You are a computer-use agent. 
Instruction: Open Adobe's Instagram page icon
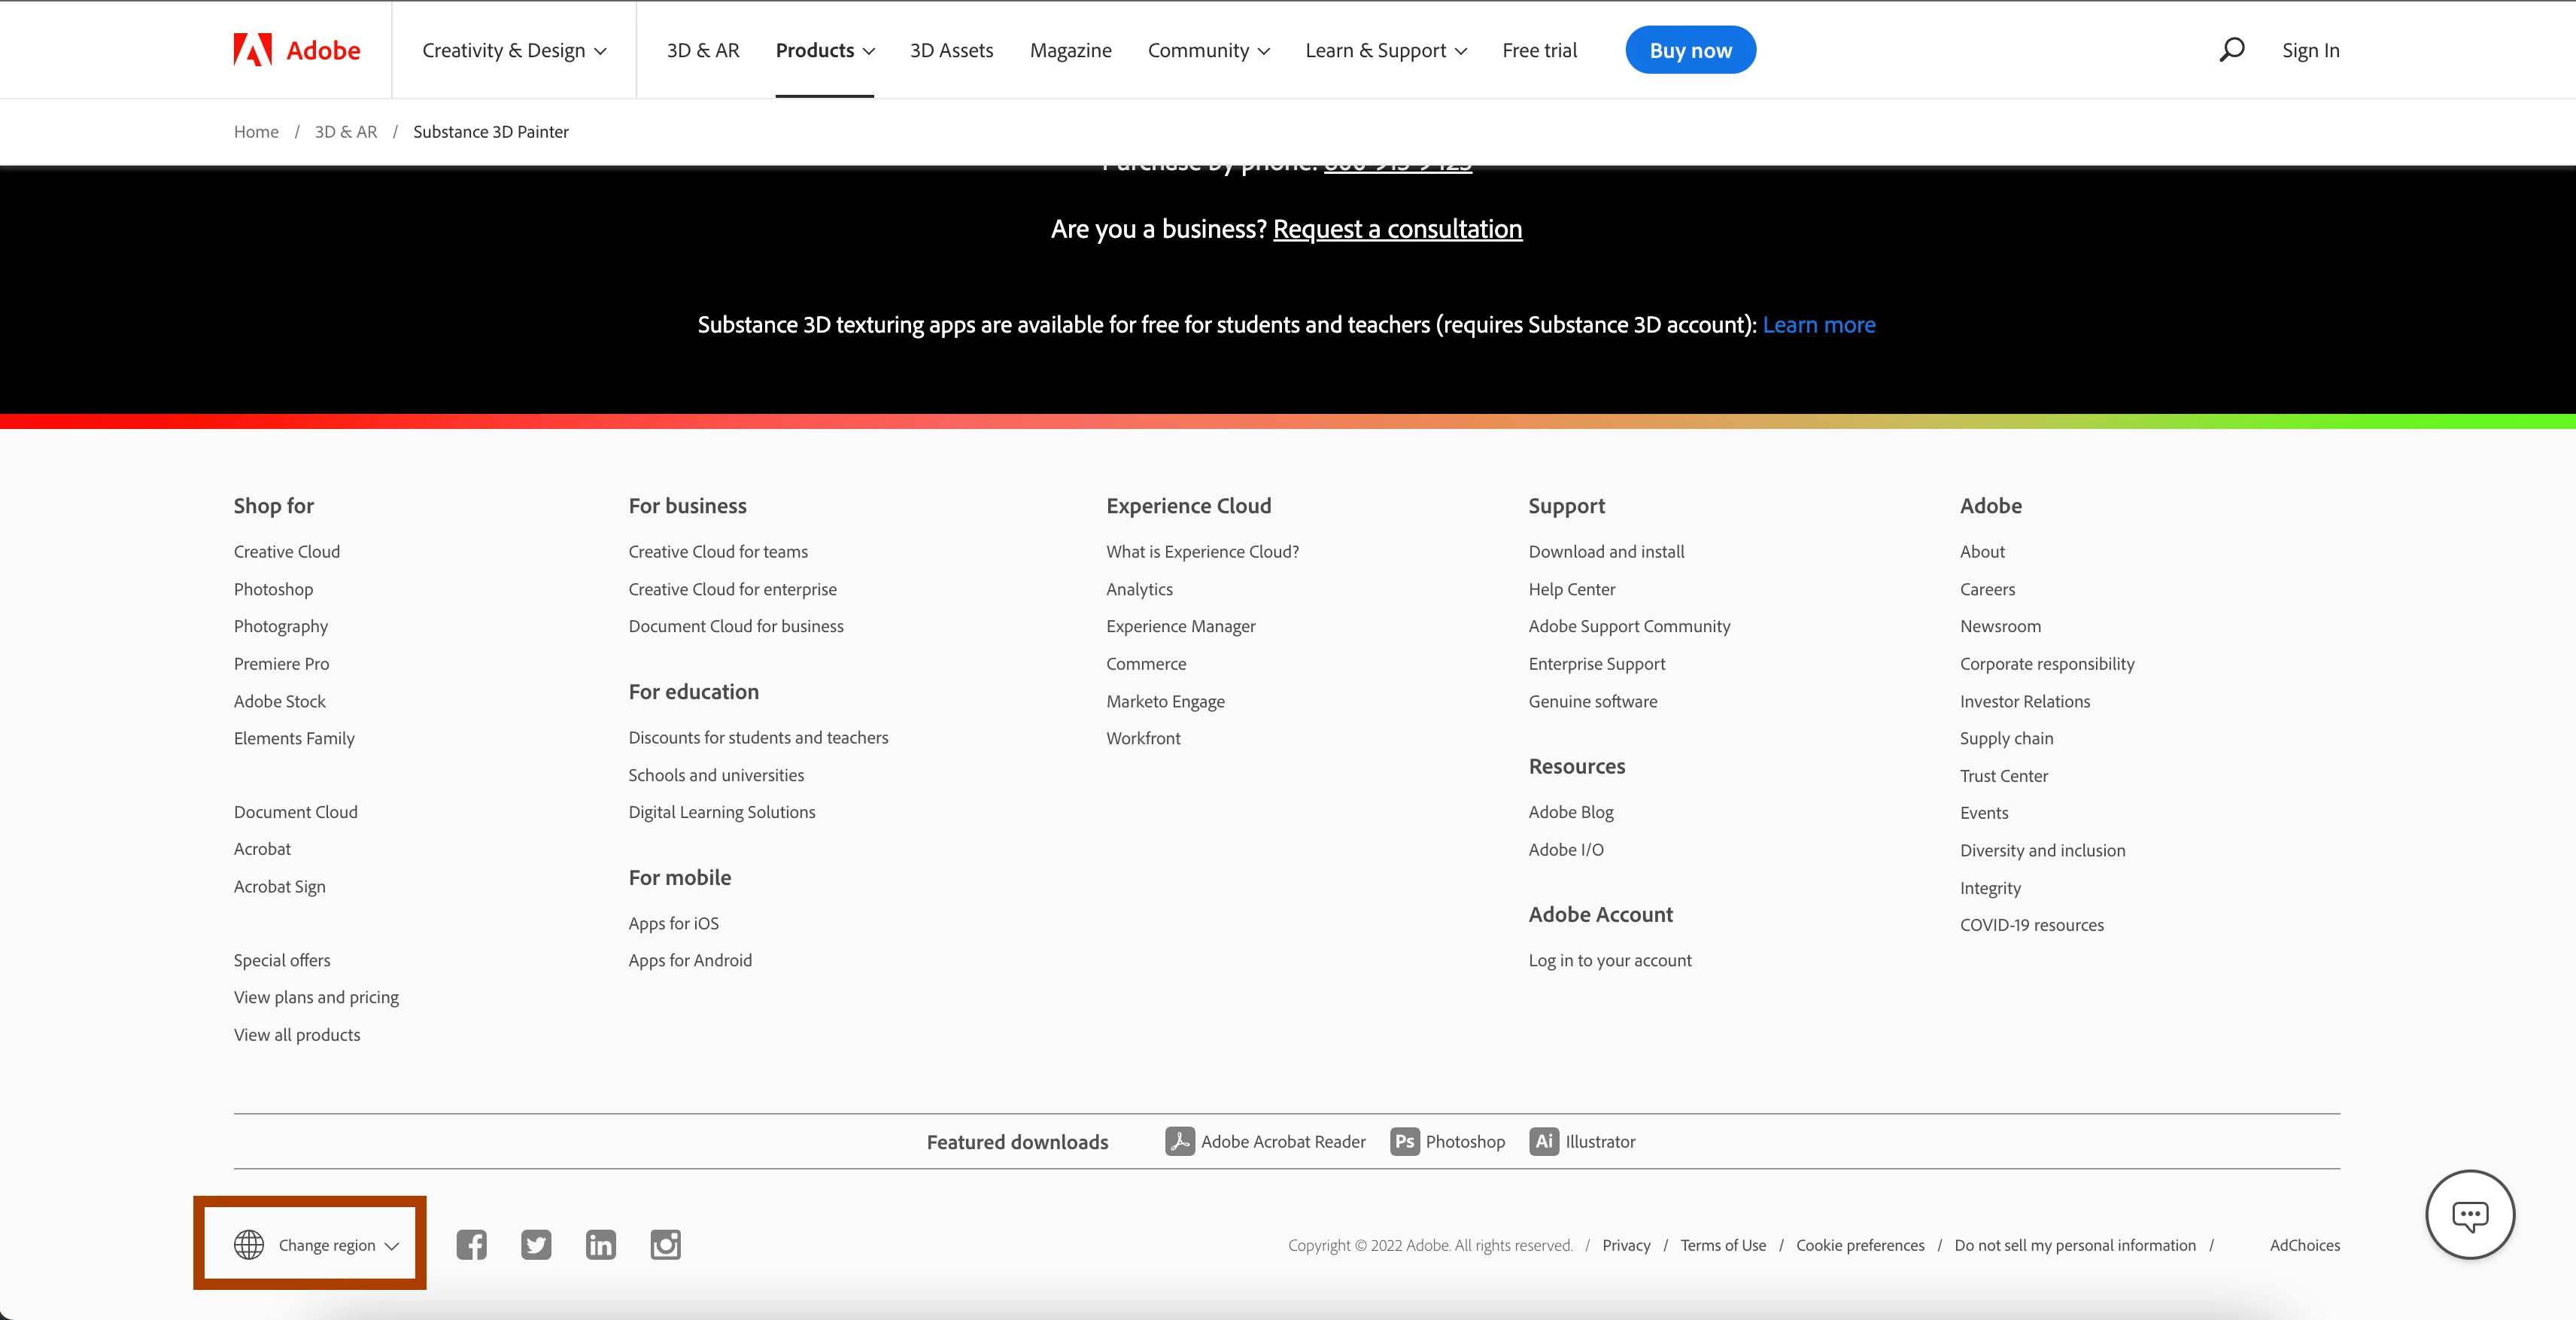click(x=665, y=1244)
